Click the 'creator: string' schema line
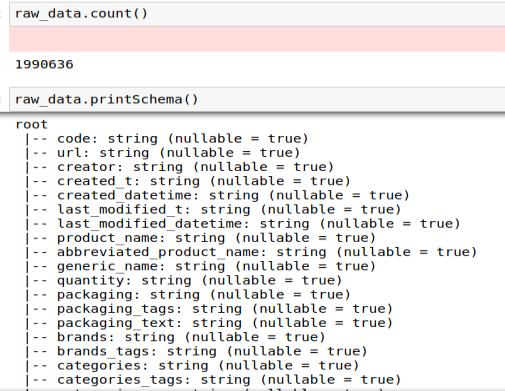Screen dimensions: 505x391 coord(179,167)
